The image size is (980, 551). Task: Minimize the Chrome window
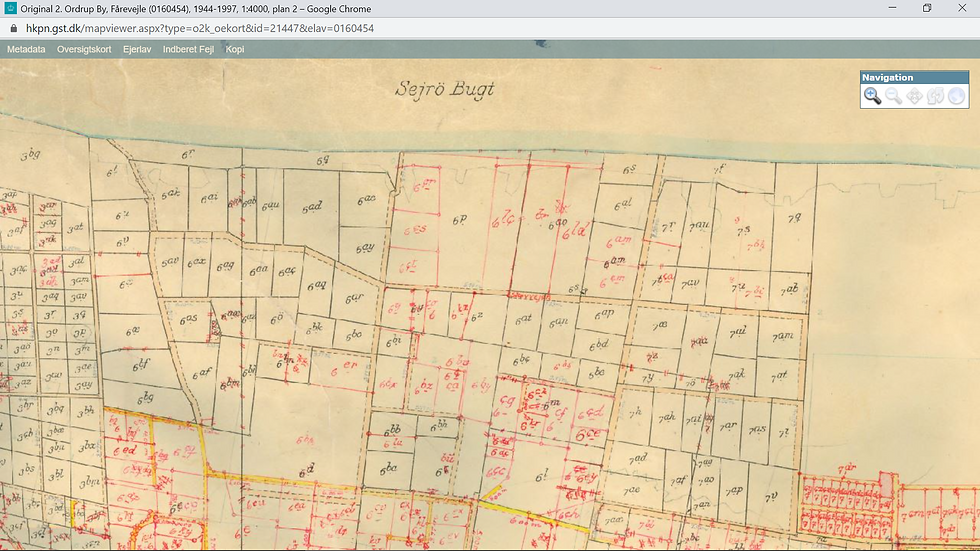pyautogui.click(x=892, y=8)
